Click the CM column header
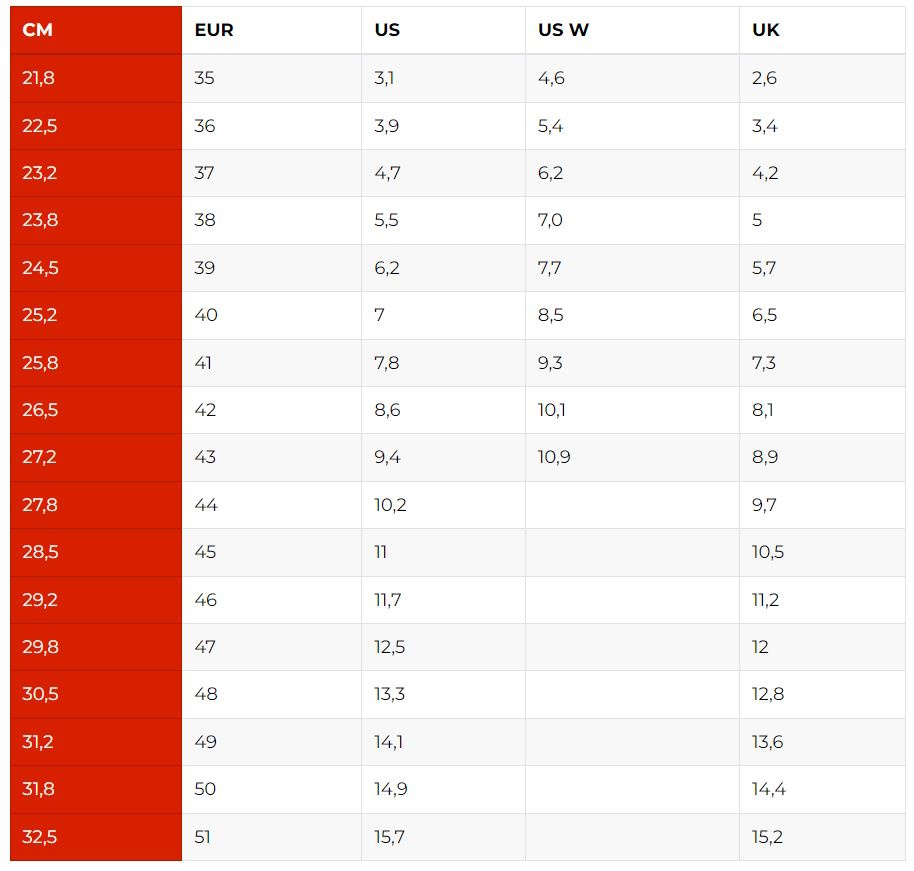914x871 pixels. tap(96, 30)
